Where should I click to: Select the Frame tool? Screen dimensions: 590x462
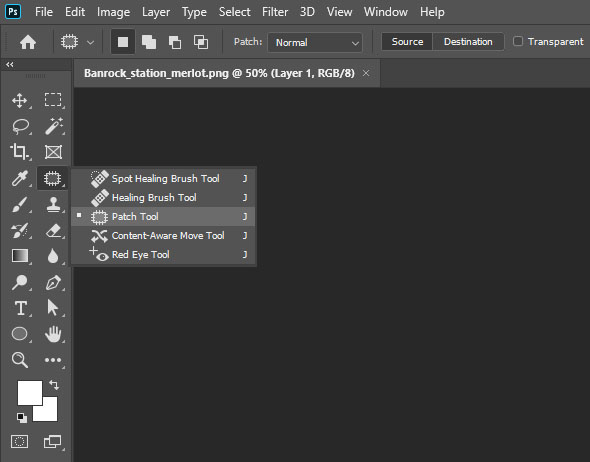tap(53, 152)
